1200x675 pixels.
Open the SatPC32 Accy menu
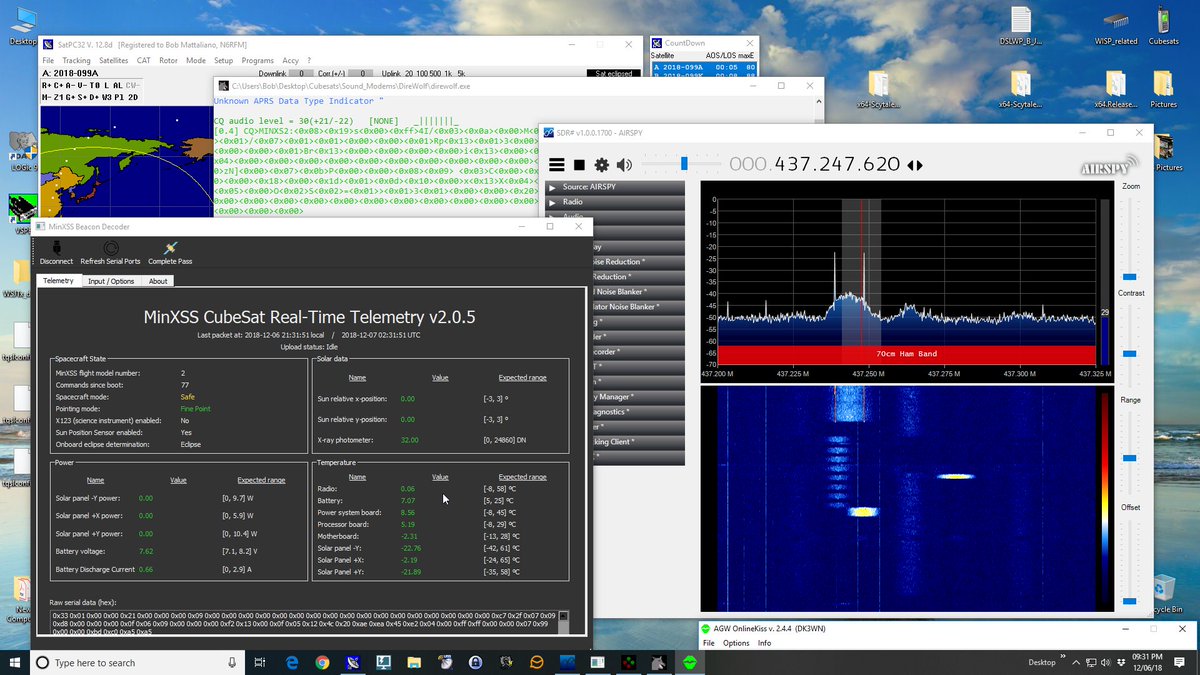[290, 60]
